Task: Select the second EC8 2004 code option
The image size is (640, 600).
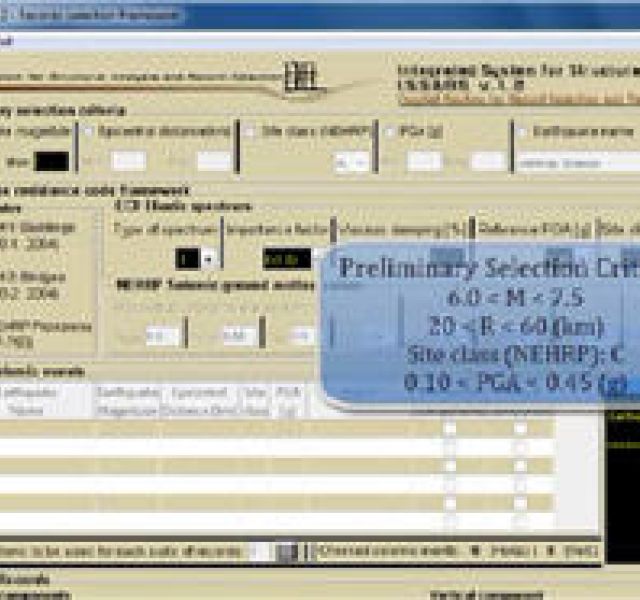Action: click(x=33, y=285)
